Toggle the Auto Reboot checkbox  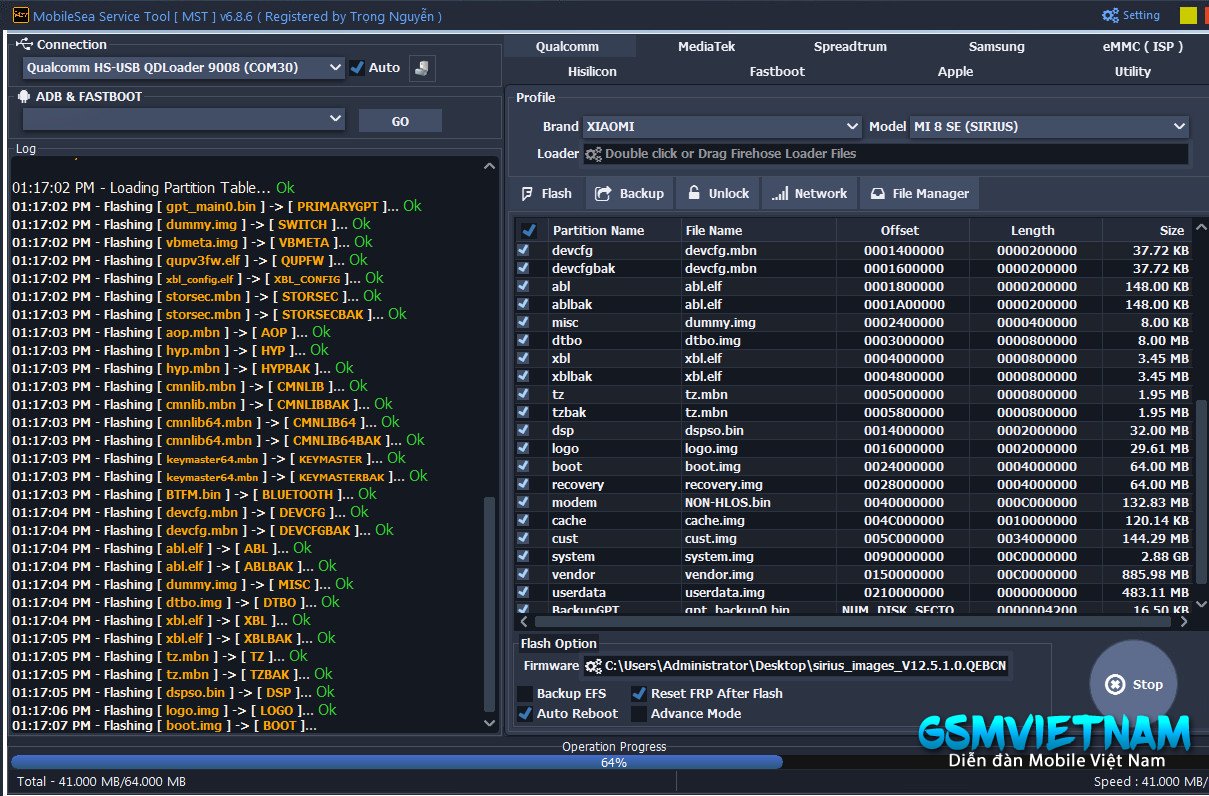525,713
